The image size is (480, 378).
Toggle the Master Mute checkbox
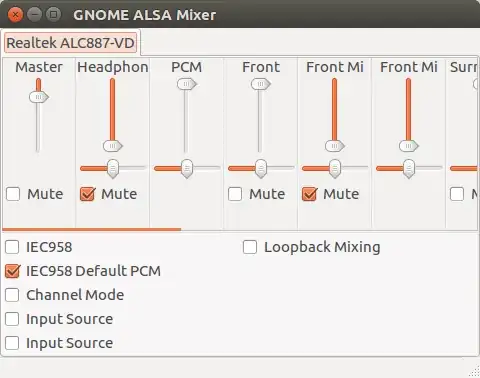[x=13, y=194]
